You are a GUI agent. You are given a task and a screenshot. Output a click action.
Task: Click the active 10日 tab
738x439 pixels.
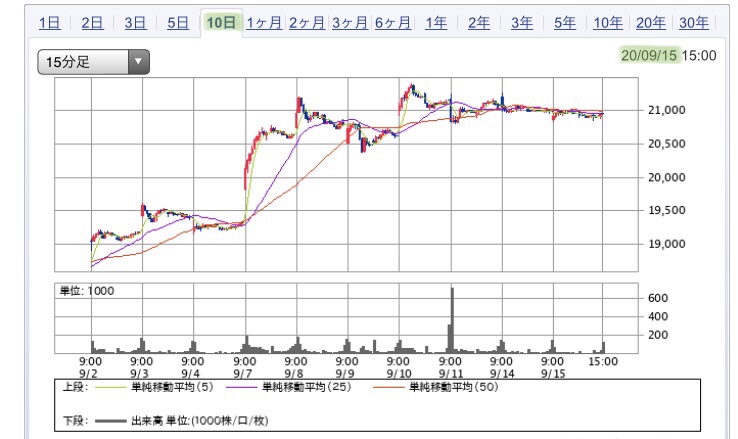pos(221,22)
